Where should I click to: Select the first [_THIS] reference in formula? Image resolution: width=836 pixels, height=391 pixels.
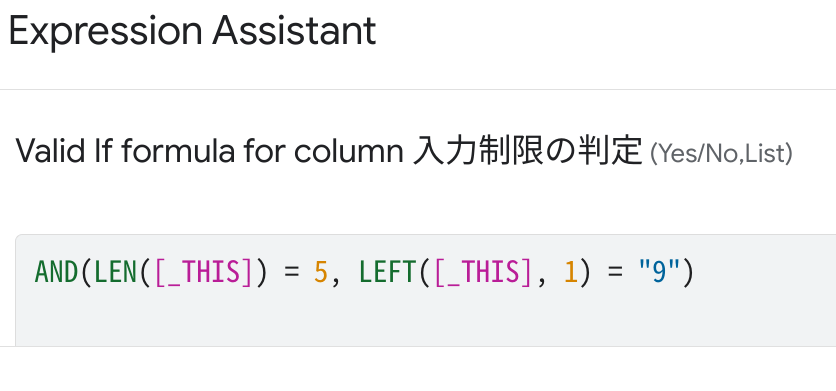pyautogui.click(x=203, y=272)
